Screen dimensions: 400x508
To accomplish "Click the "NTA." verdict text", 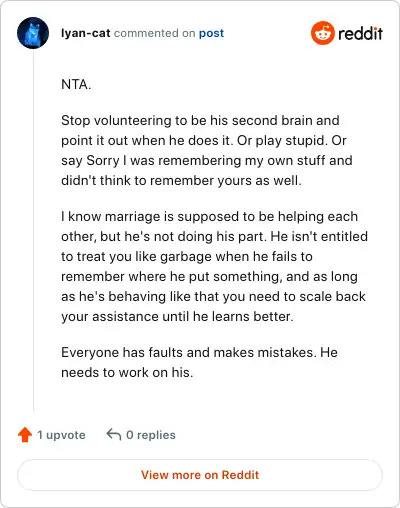I will point(76,84).
